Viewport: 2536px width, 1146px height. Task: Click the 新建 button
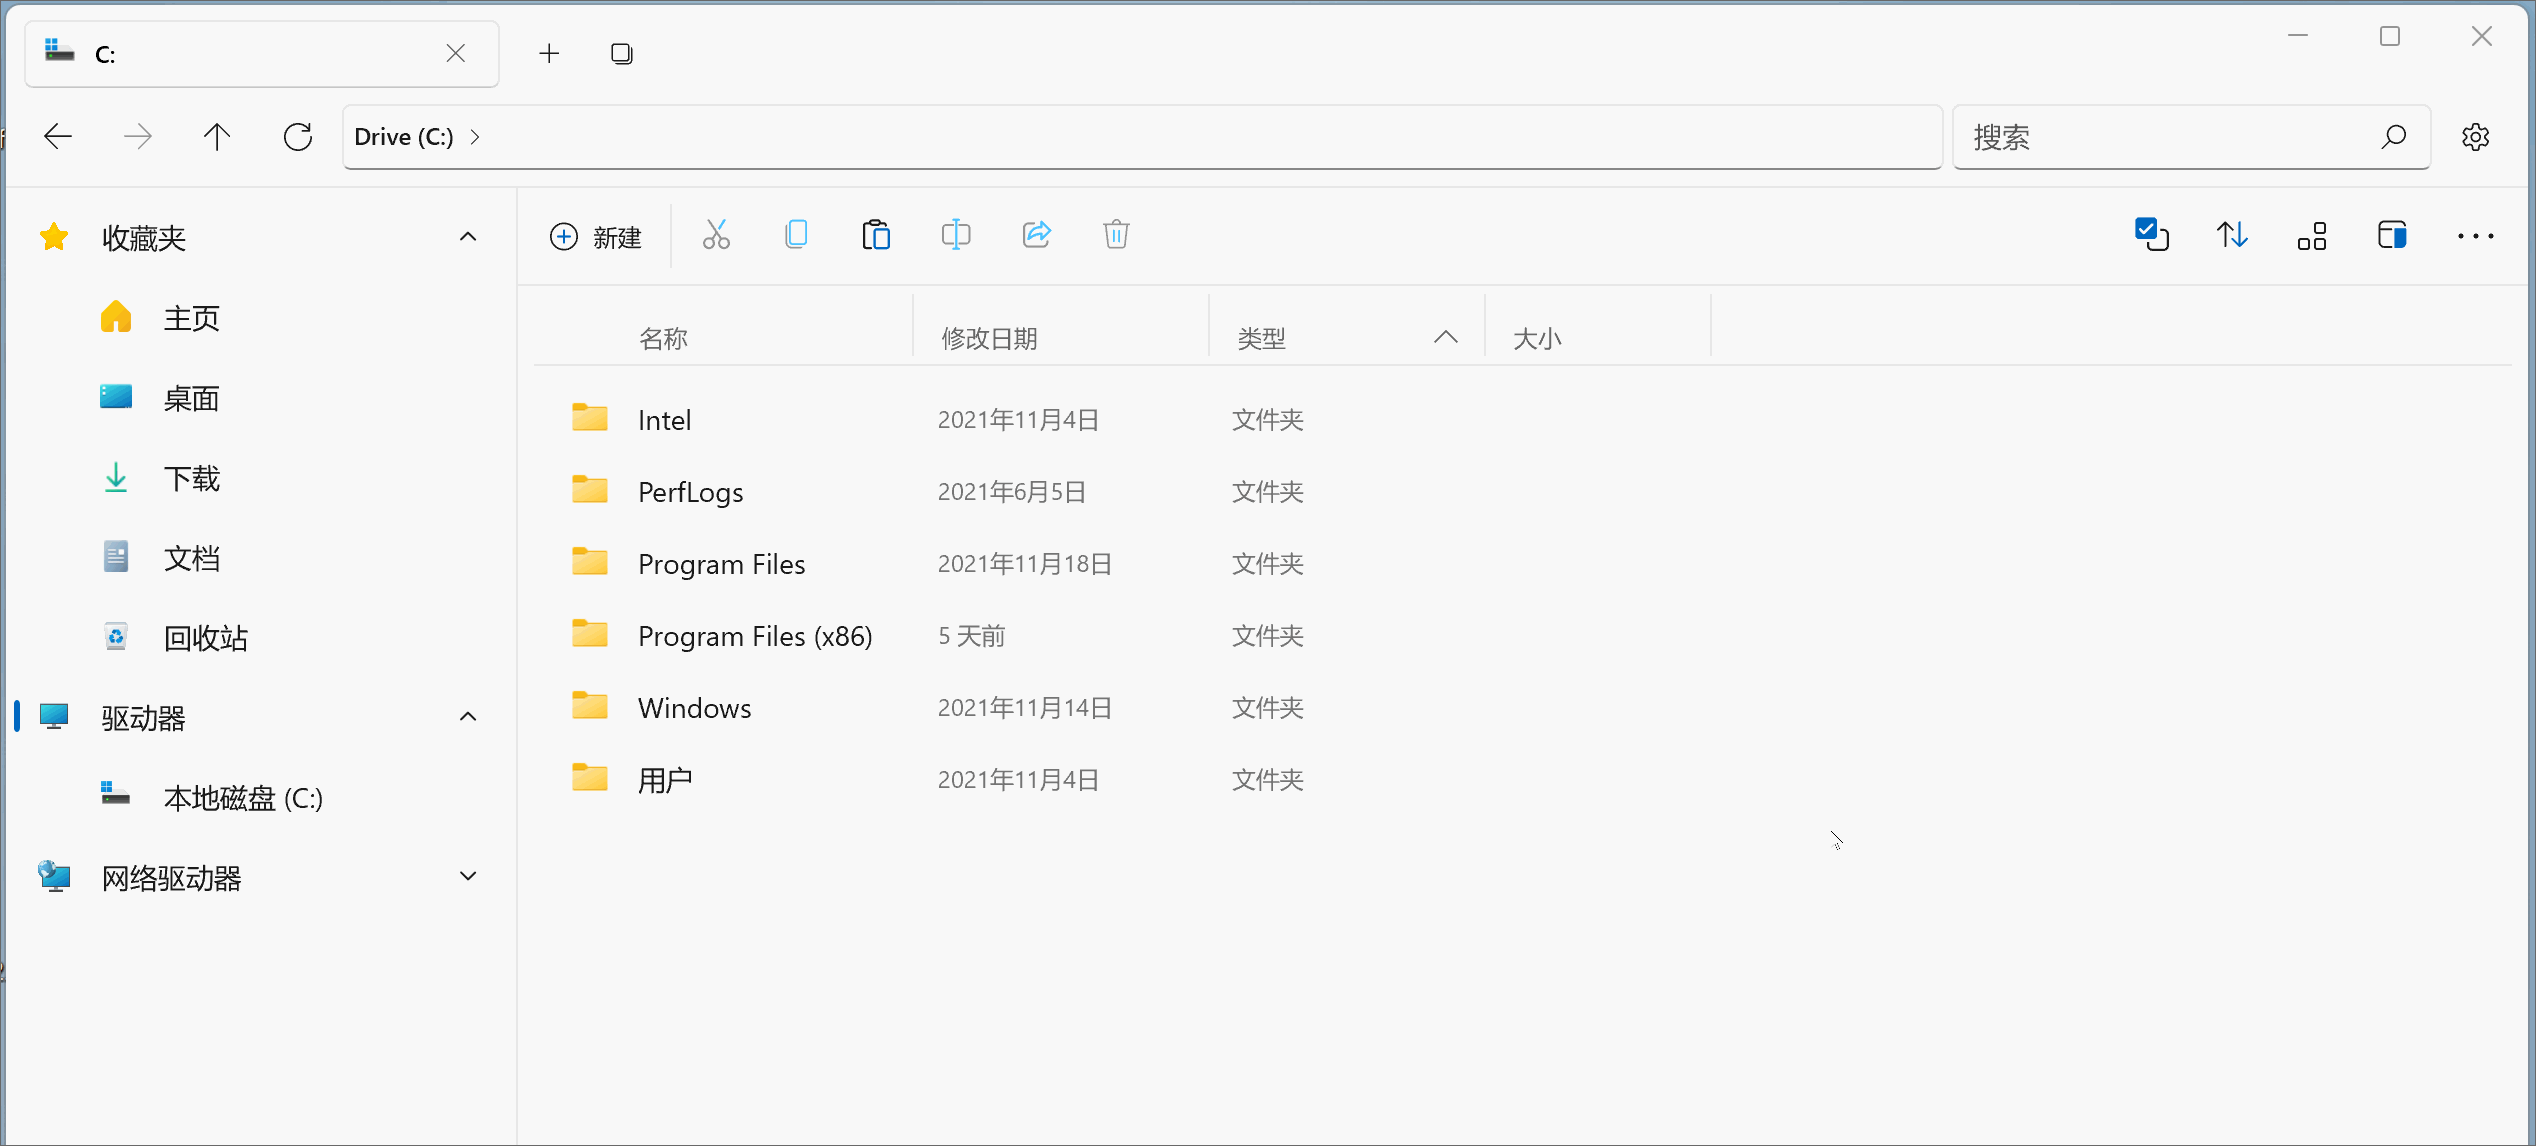click(596, 237)
